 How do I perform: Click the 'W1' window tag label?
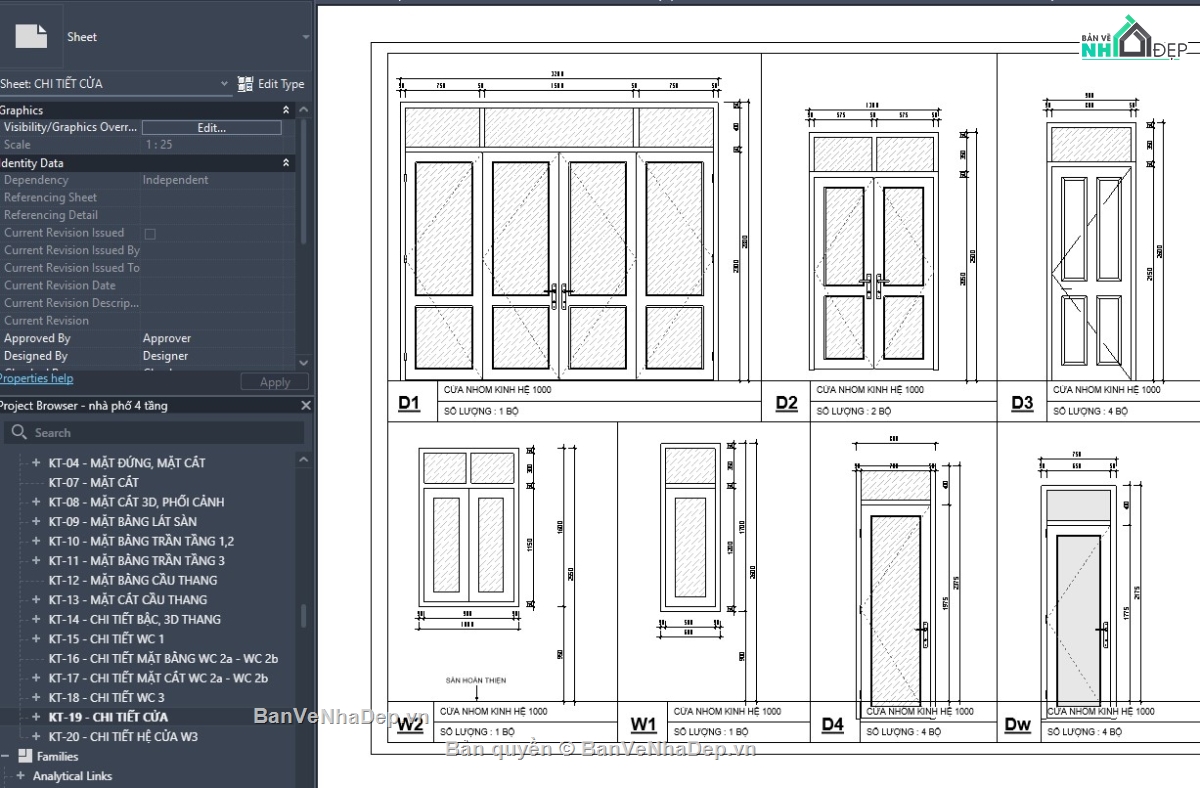click(643, 724)
